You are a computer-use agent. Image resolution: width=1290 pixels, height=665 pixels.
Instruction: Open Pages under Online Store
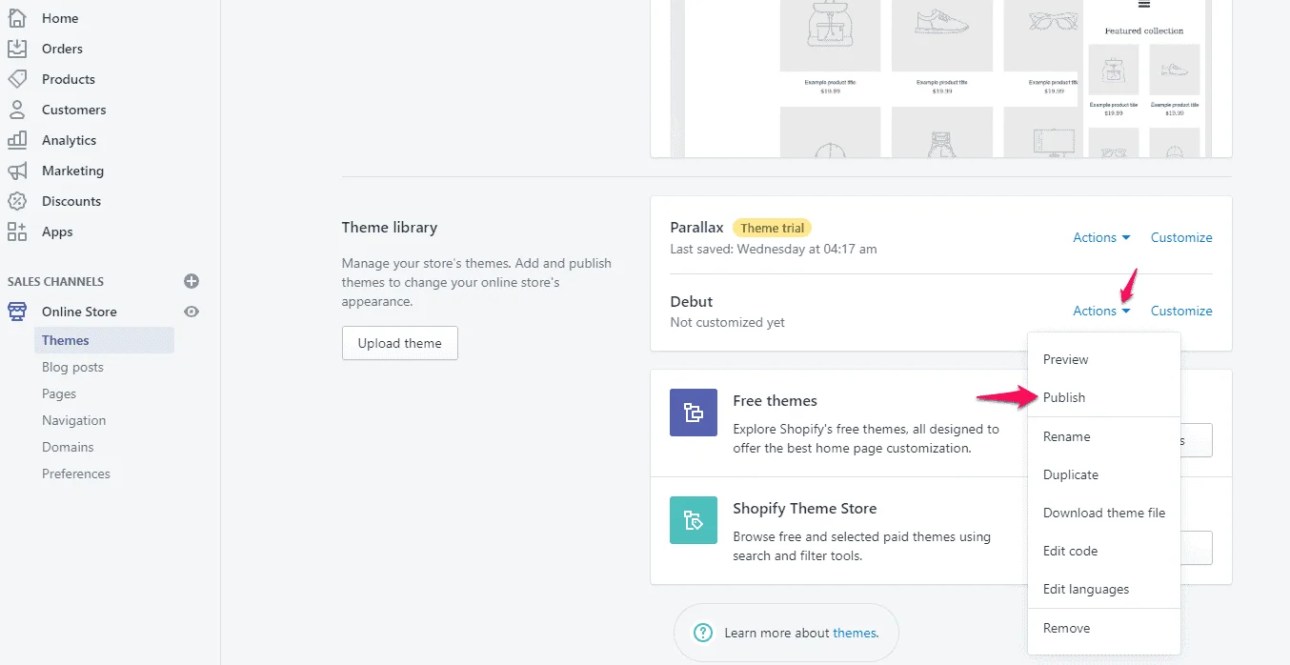[59, 394]
